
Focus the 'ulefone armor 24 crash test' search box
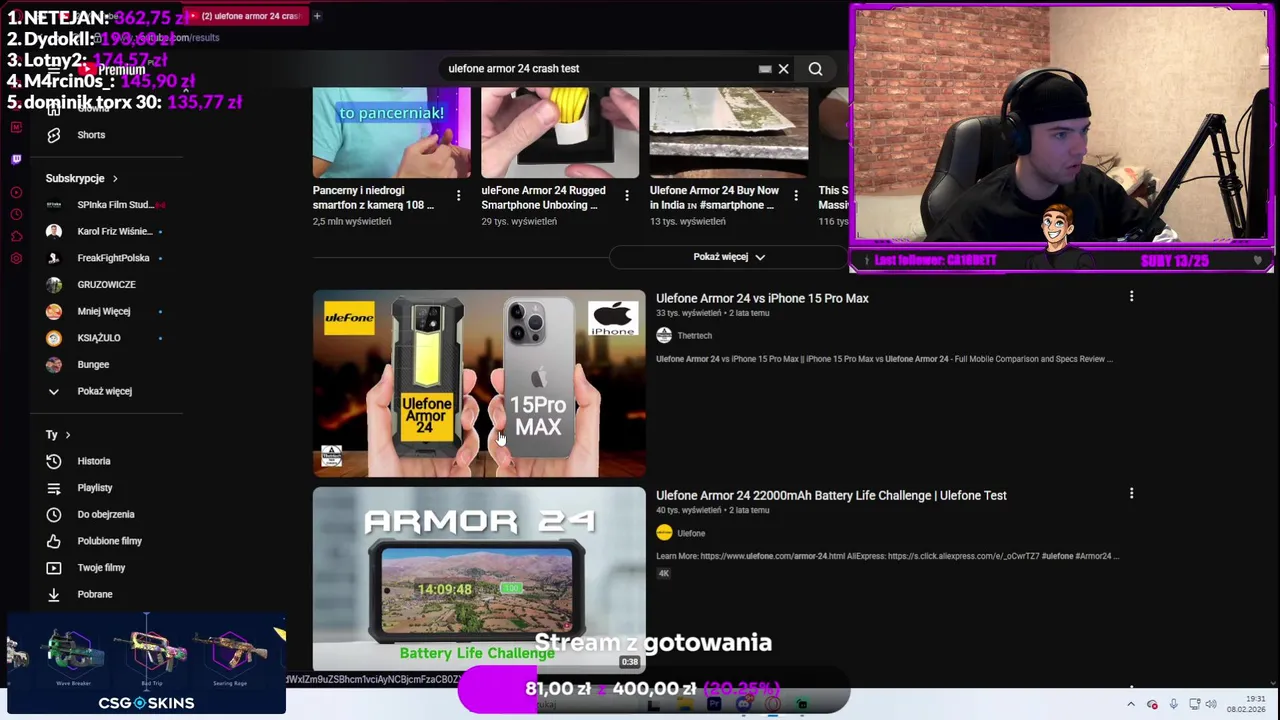tap(600, 69)
